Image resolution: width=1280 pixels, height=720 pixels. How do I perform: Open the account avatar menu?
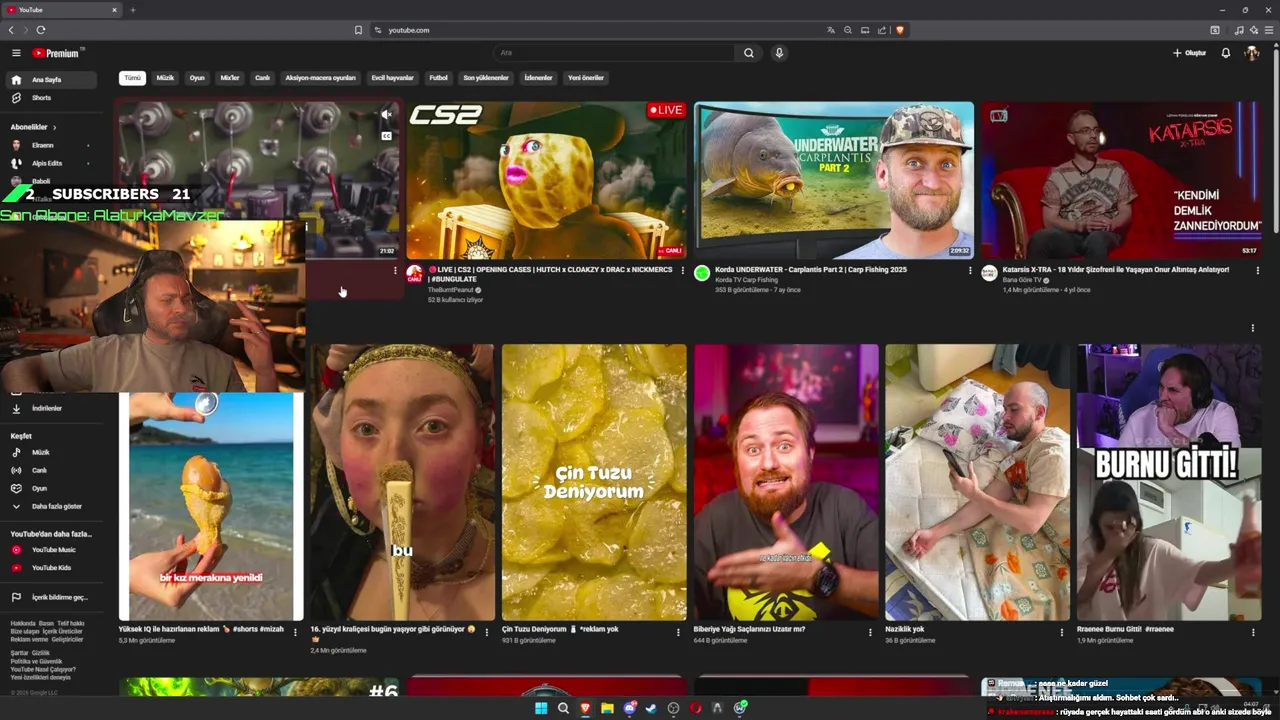(1251, 53)
